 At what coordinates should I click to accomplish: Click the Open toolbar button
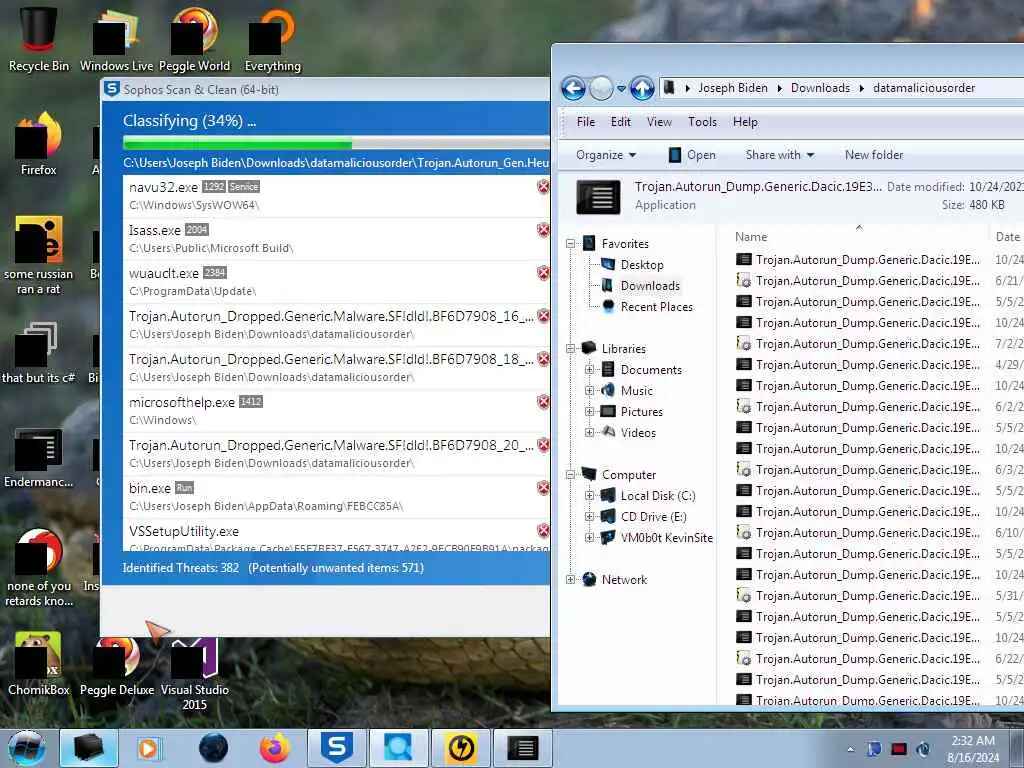click(692, 155)
